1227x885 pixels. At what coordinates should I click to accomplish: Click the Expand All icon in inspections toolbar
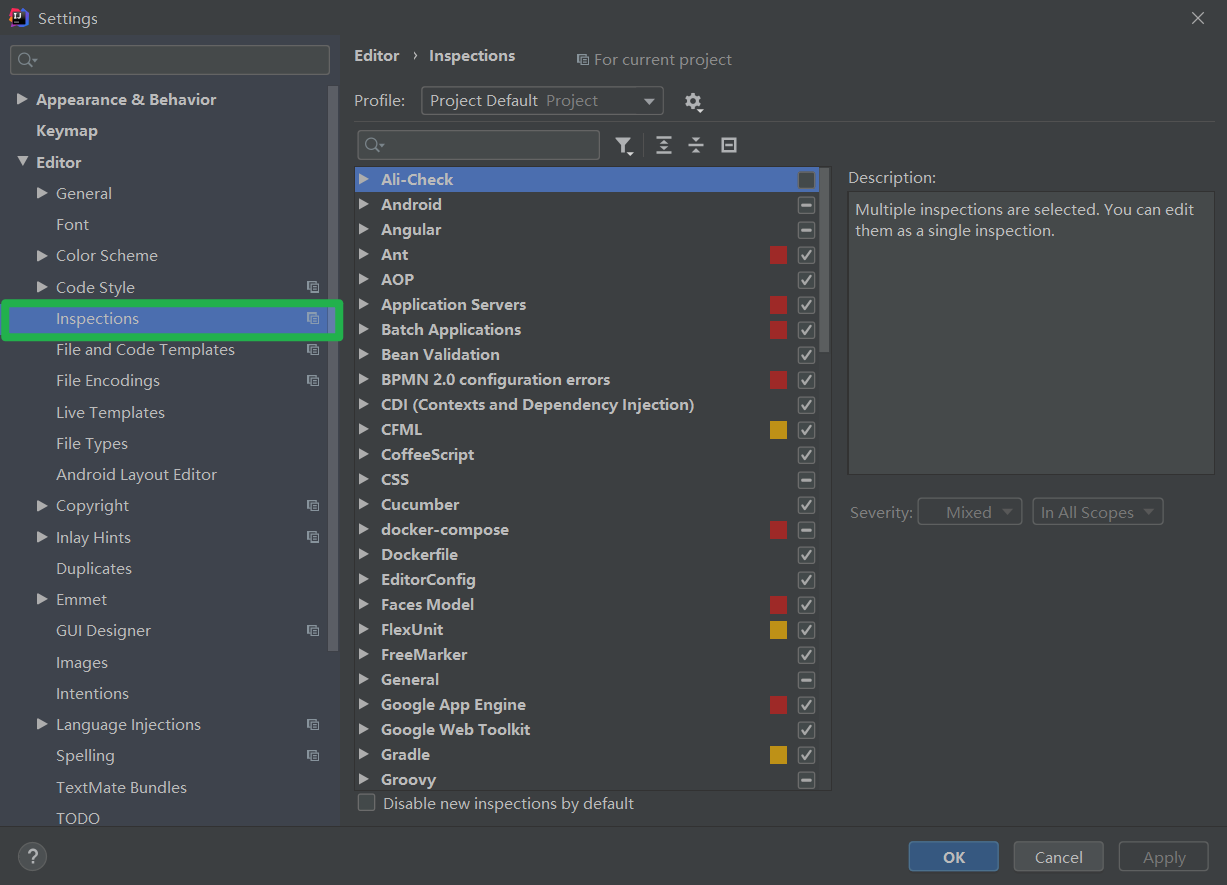(663, 146)
